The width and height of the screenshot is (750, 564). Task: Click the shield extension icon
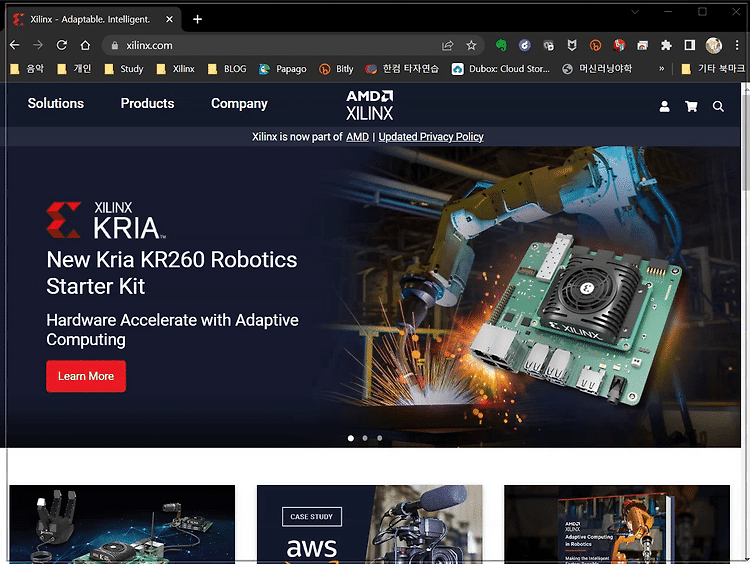[x=572, y=45]
